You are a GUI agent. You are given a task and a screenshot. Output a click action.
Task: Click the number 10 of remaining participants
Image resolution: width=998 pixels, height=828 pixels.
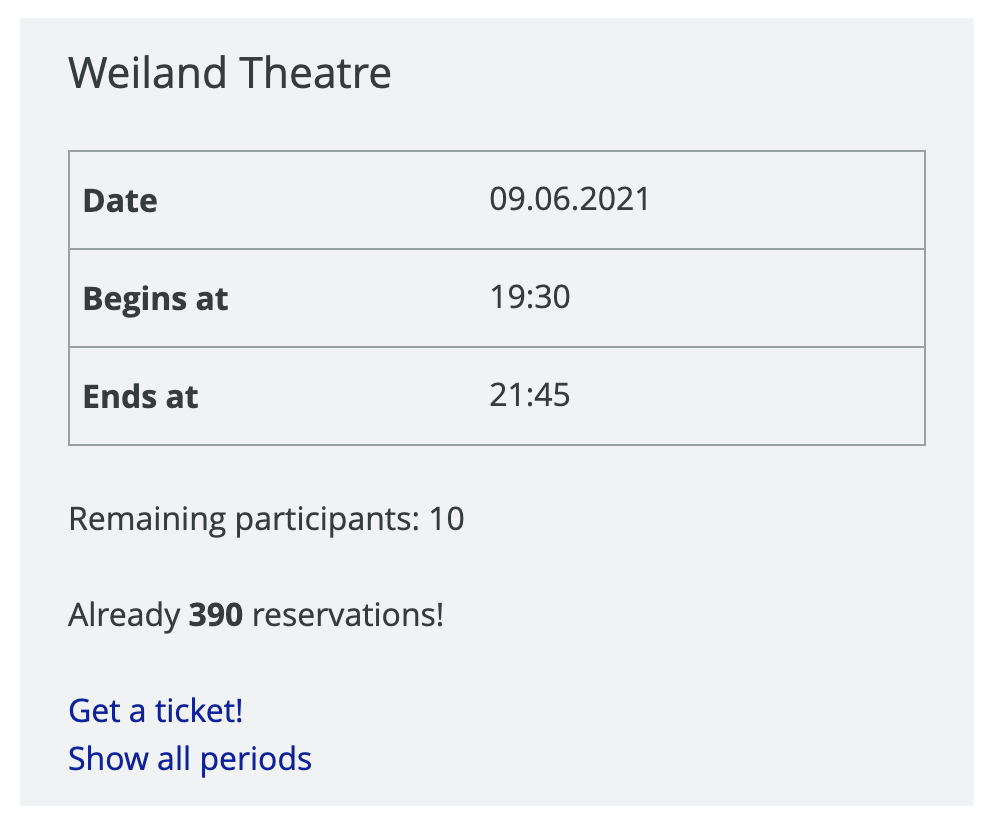click(446, 519)
